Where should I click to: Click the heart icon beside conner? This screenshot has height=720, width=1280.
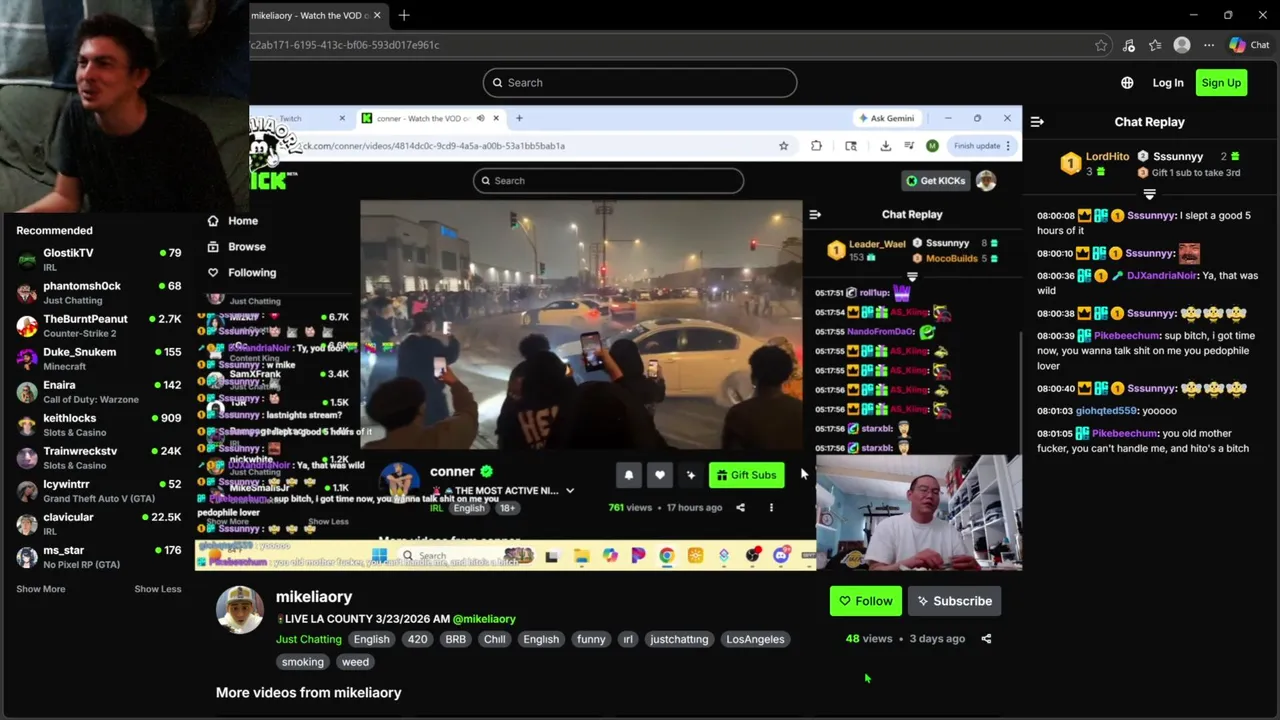click(659, 475)
